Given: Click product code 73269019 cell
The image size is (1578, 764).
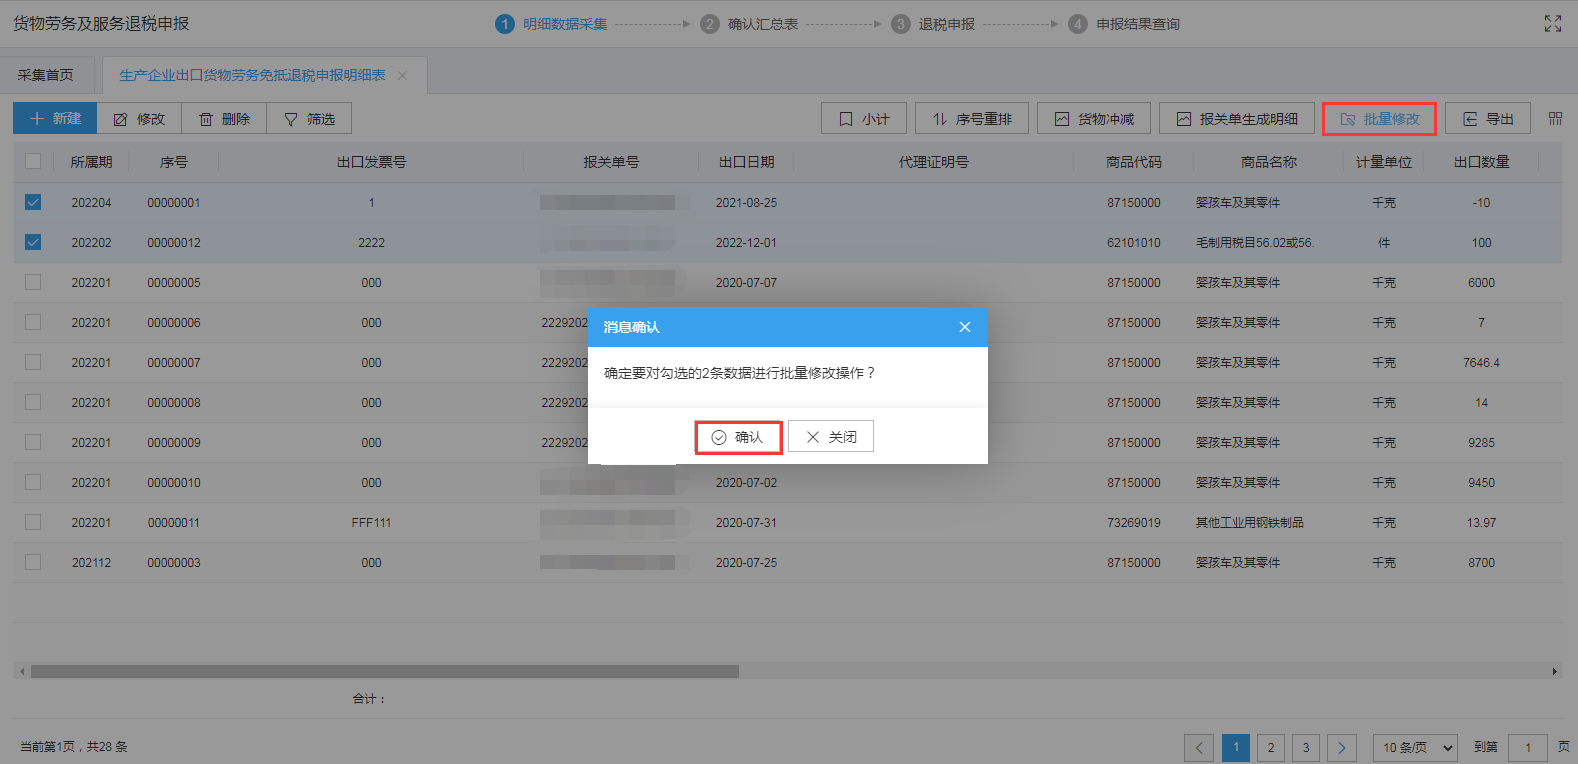Looking at the screenshot, I should [1134, 522].
